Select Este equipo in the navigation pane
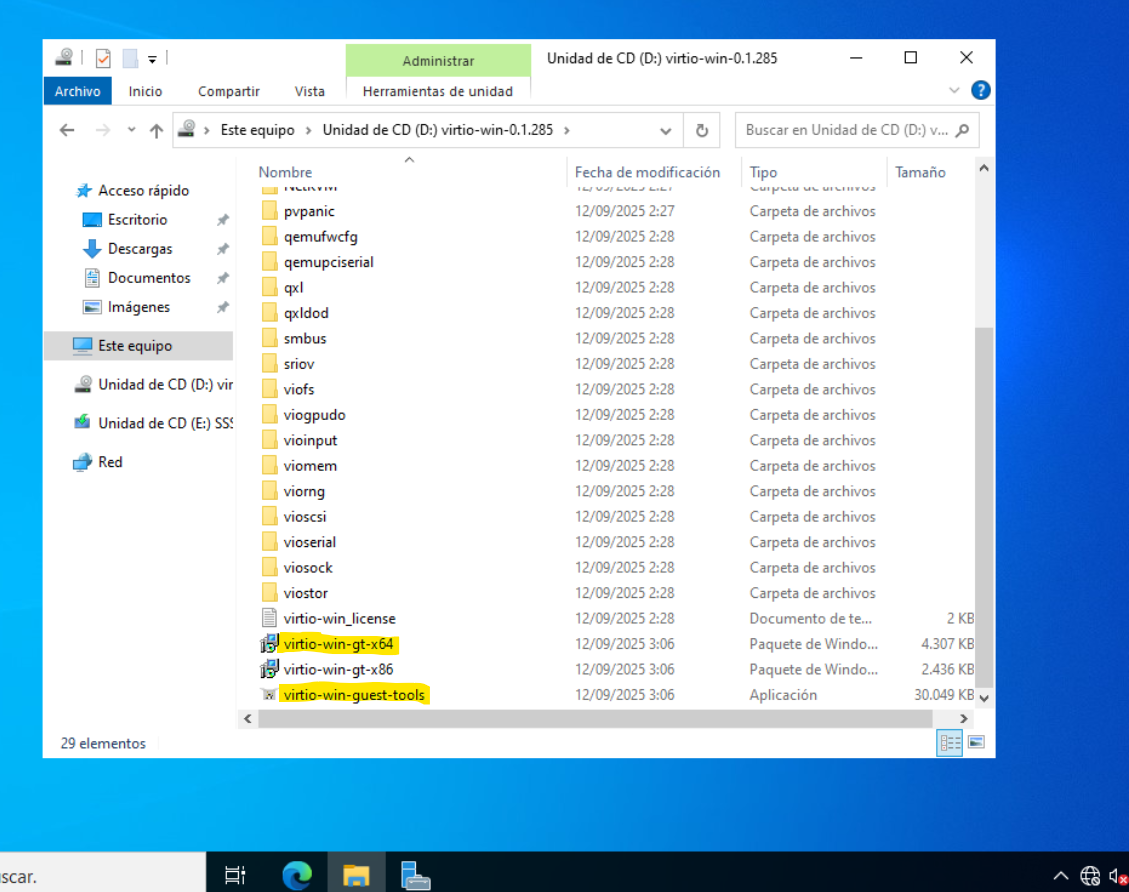Image resolution: width=1129 pixels, height=892 pixels. coord(138,346)
